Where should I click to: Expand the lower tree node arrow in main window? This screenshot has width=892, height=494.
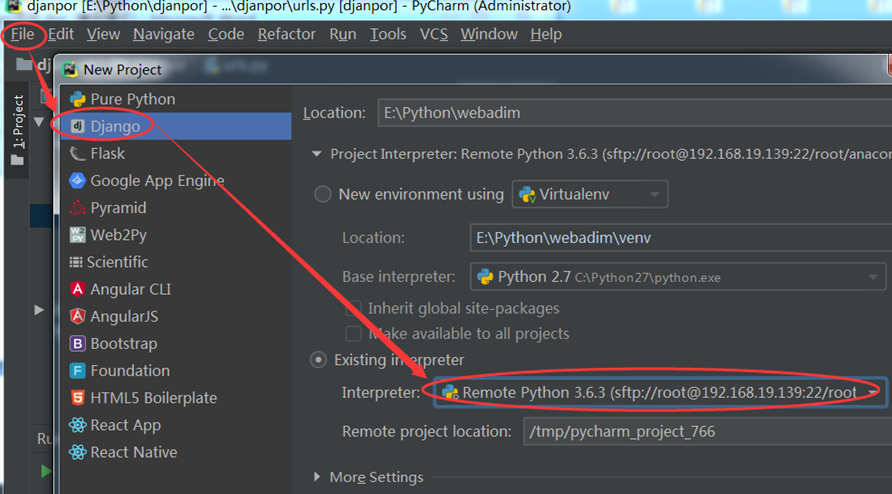click(x=39, y=310)
